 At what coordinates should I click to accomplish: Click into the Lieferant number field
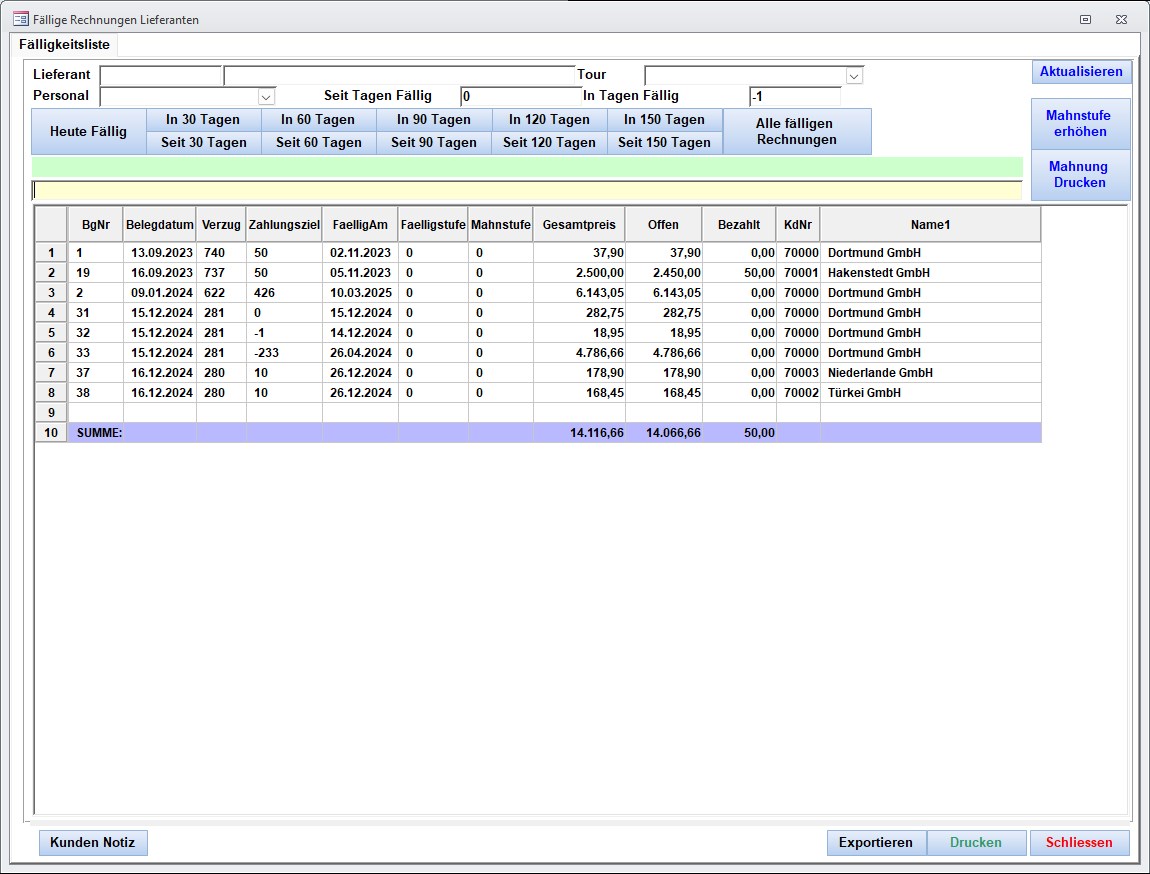160,76
